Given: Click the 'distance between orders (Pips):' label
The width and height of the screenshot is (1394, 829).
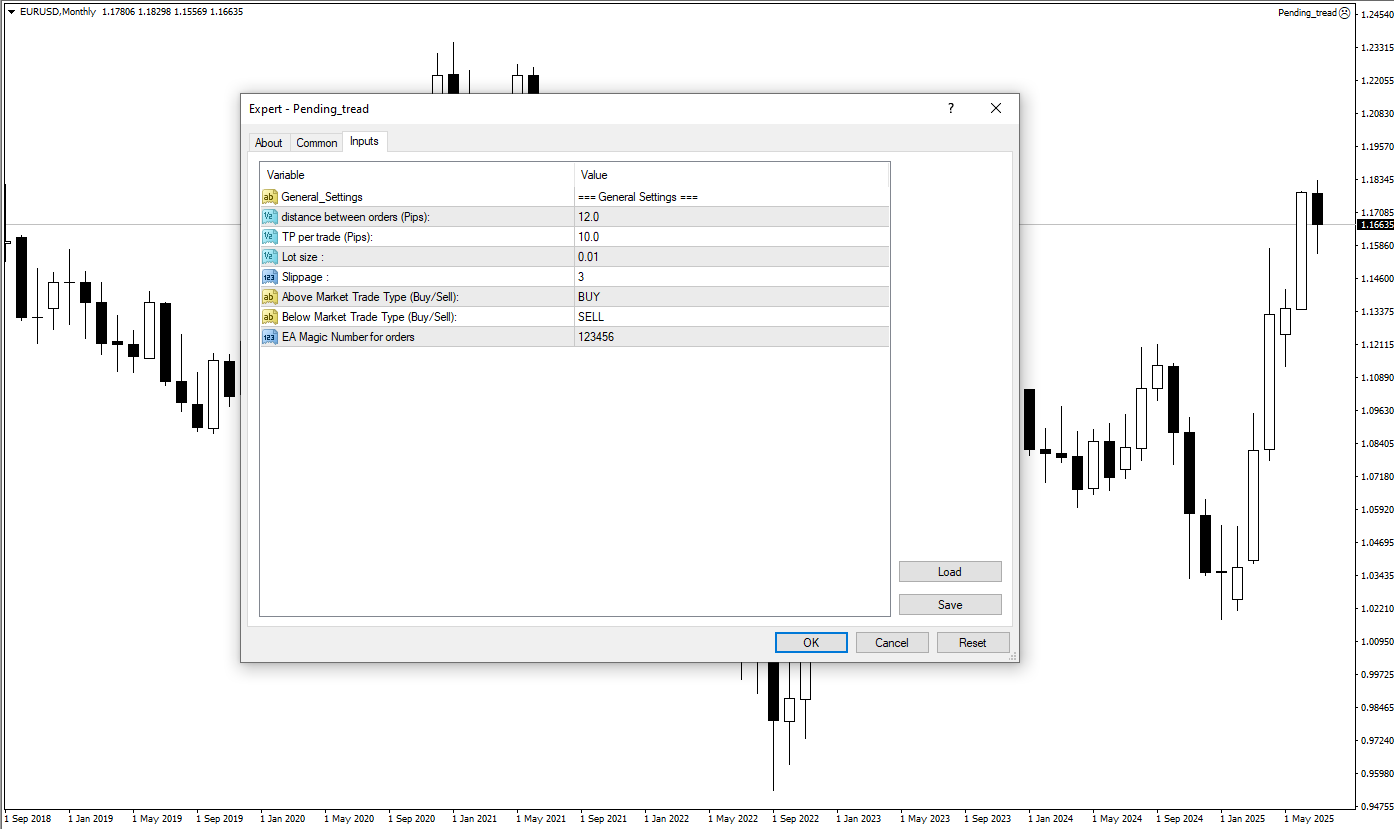Looking at the screenshot, I should (x=355, y=217).
